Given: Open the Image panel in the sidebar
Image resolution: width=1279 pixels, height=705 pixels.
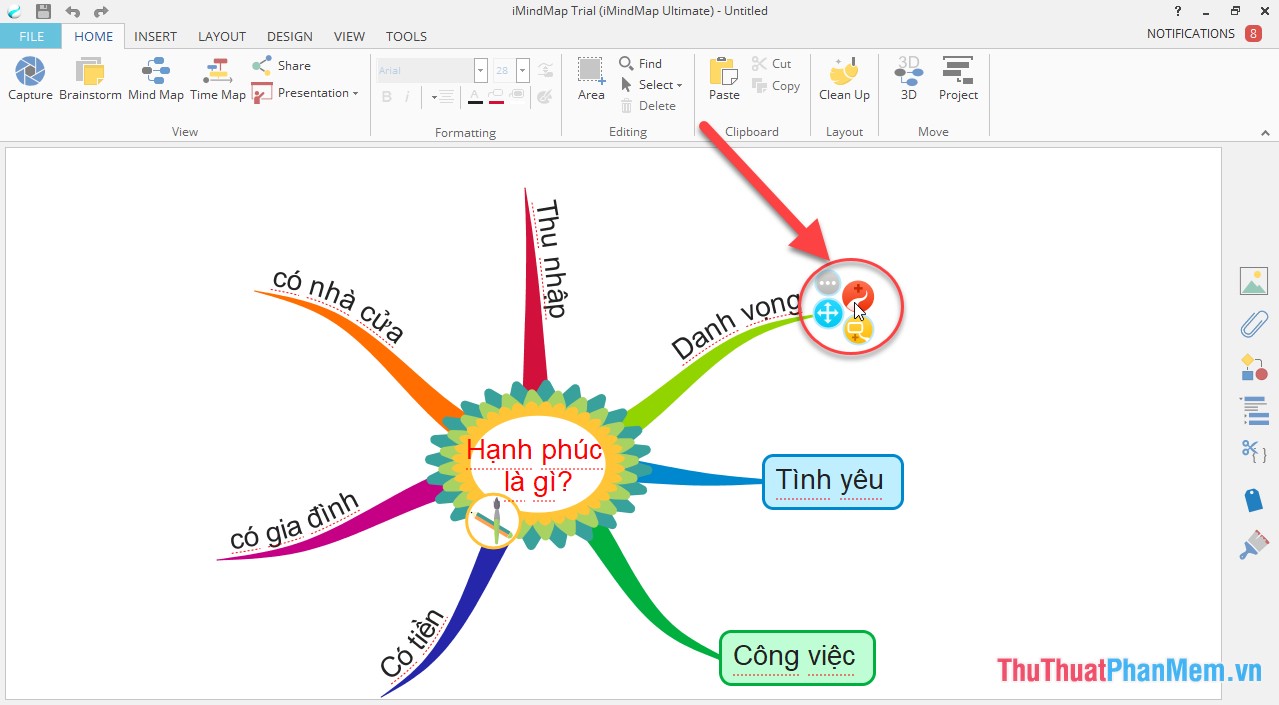Looking at the screenshot, I should pos(1253,281).
